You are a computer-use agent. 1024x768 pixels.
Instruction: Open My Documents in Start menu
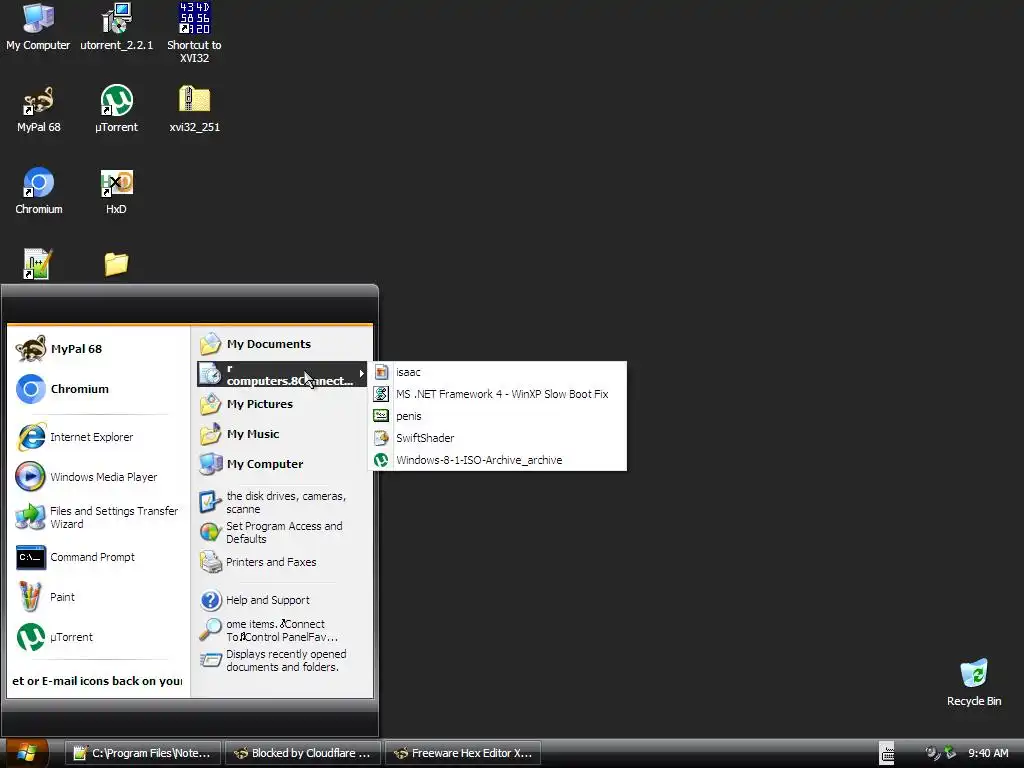pos(282,344)
